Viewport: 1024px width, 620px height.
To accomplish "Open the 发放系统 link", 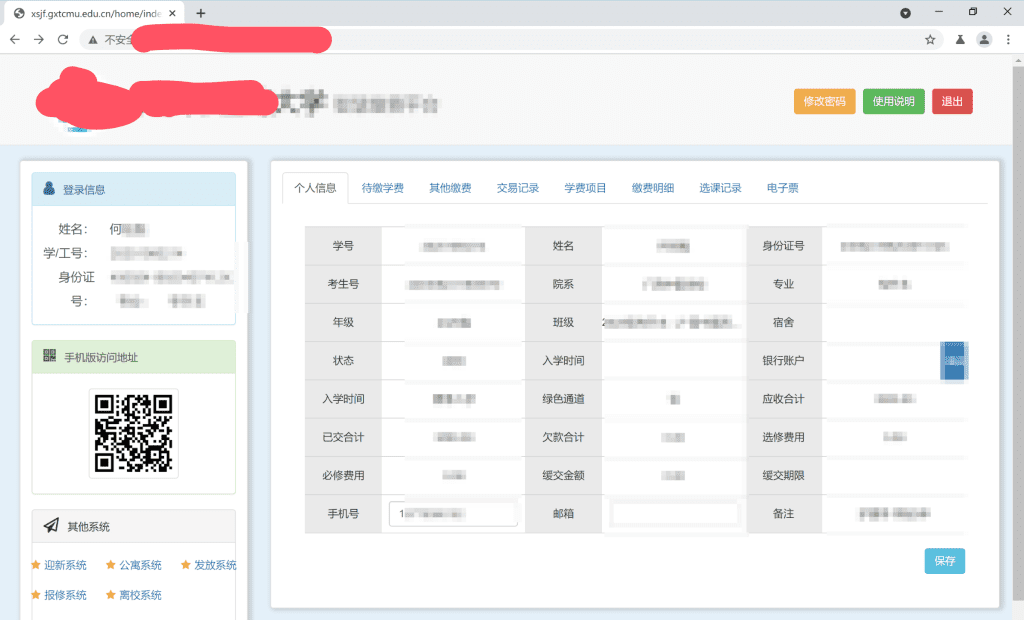I will pos(215,565).
